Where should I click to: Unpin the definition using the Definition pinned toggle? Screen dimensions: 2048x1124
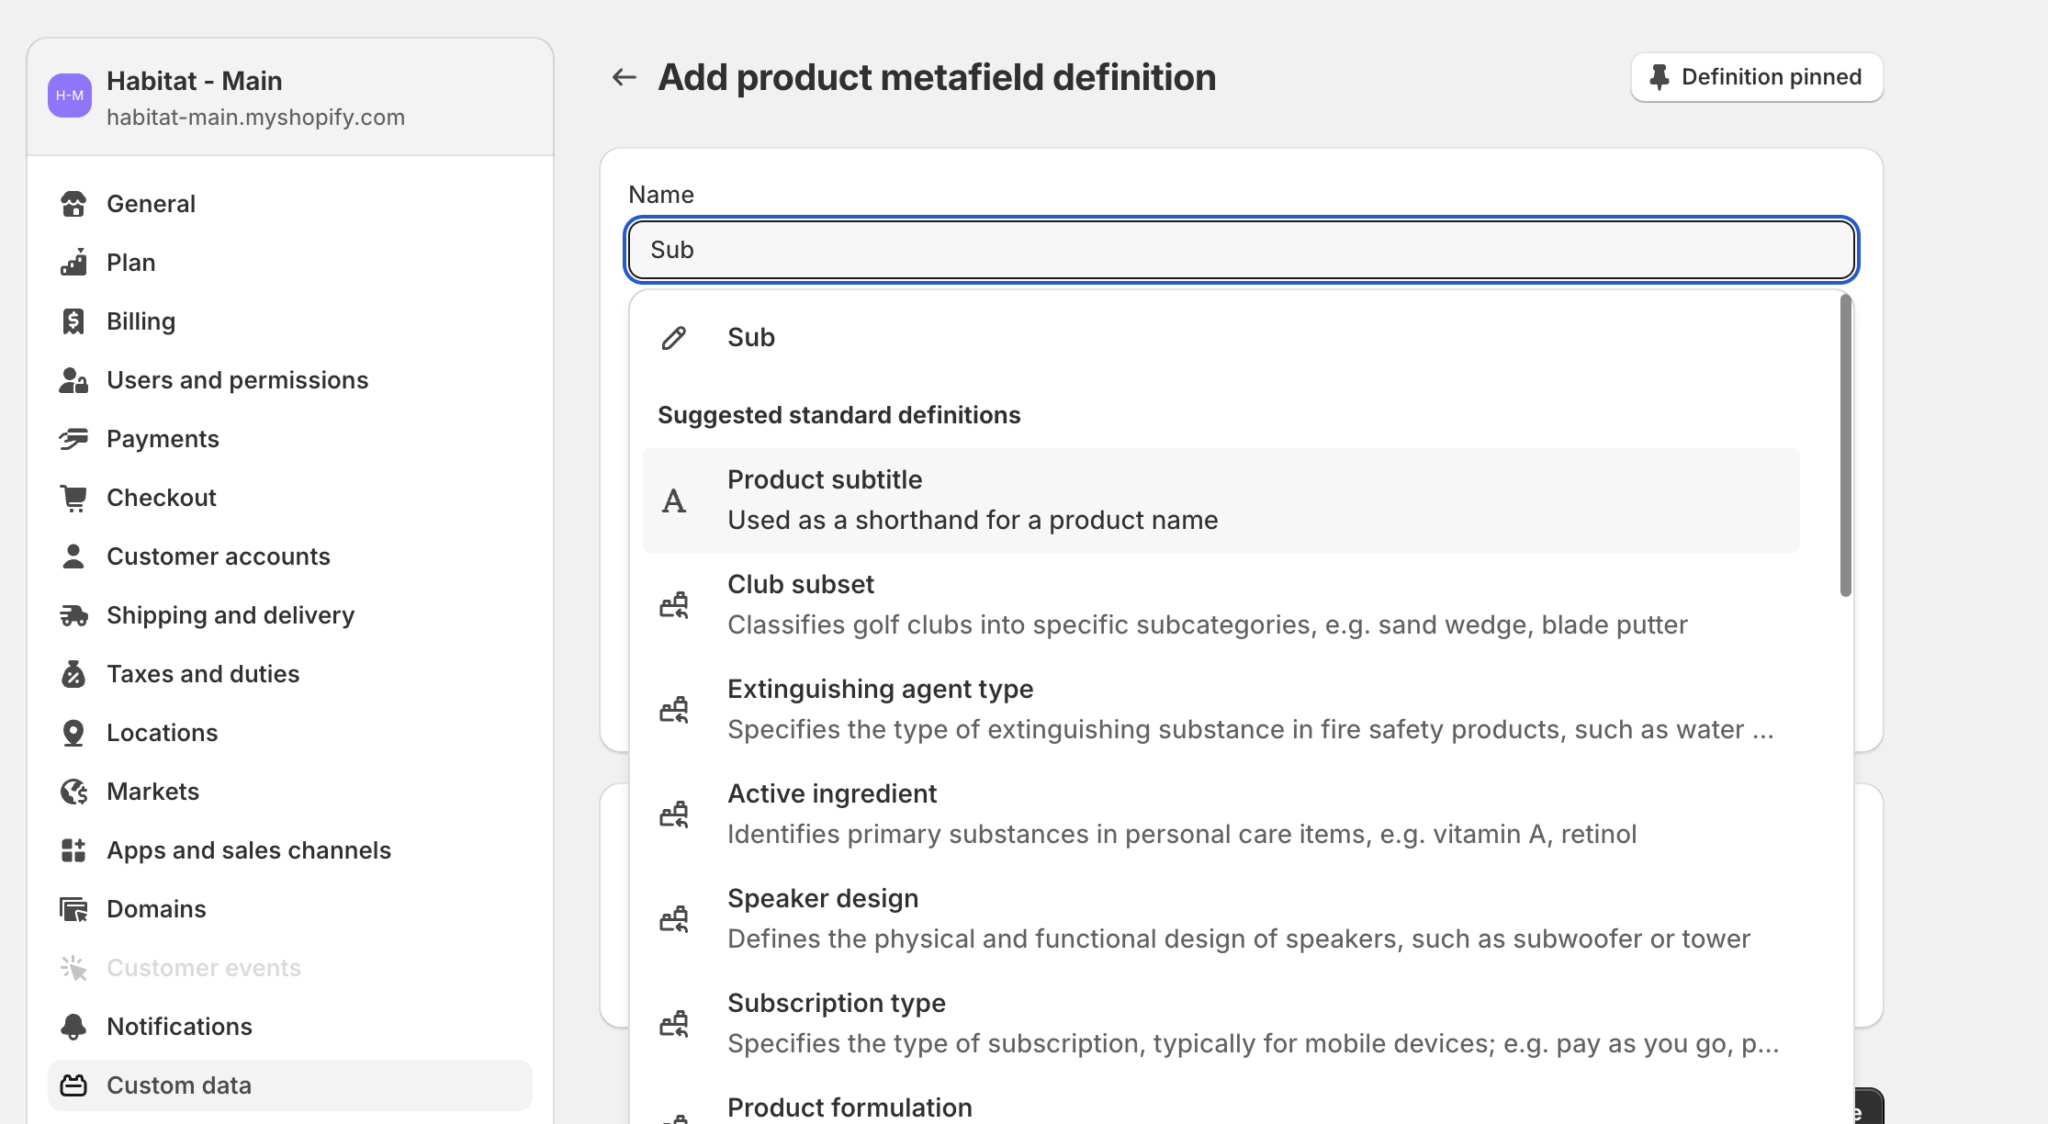[1756, 77]
